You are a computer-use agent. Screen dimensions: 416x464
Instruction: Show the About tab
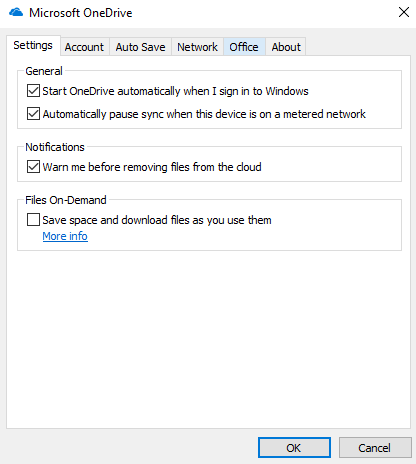(x=286, y=47)
